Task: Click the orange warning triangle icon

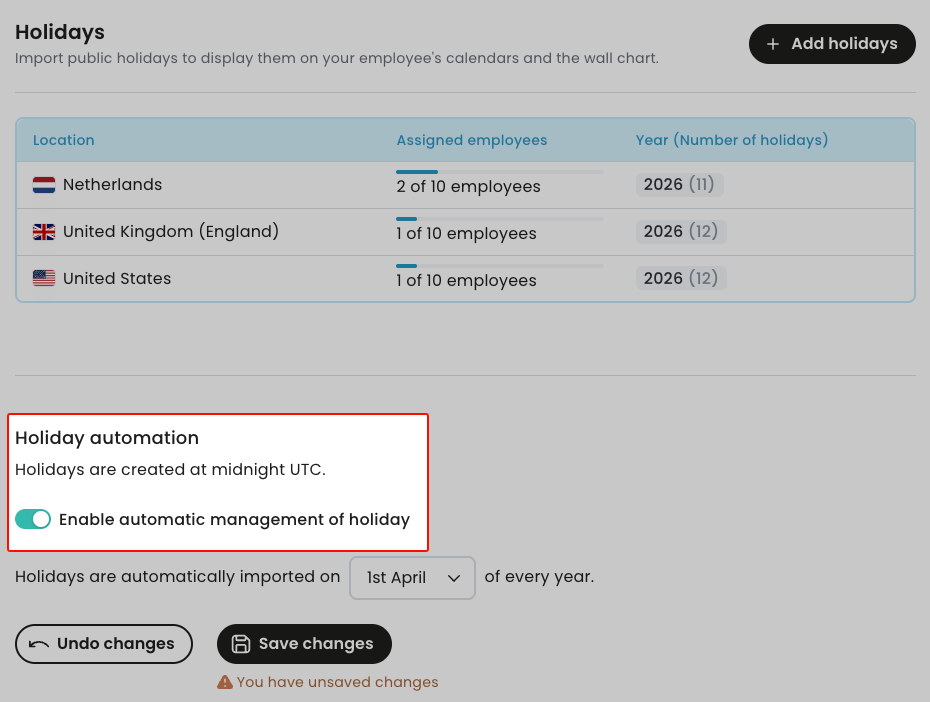Action: tap(225, 681)
